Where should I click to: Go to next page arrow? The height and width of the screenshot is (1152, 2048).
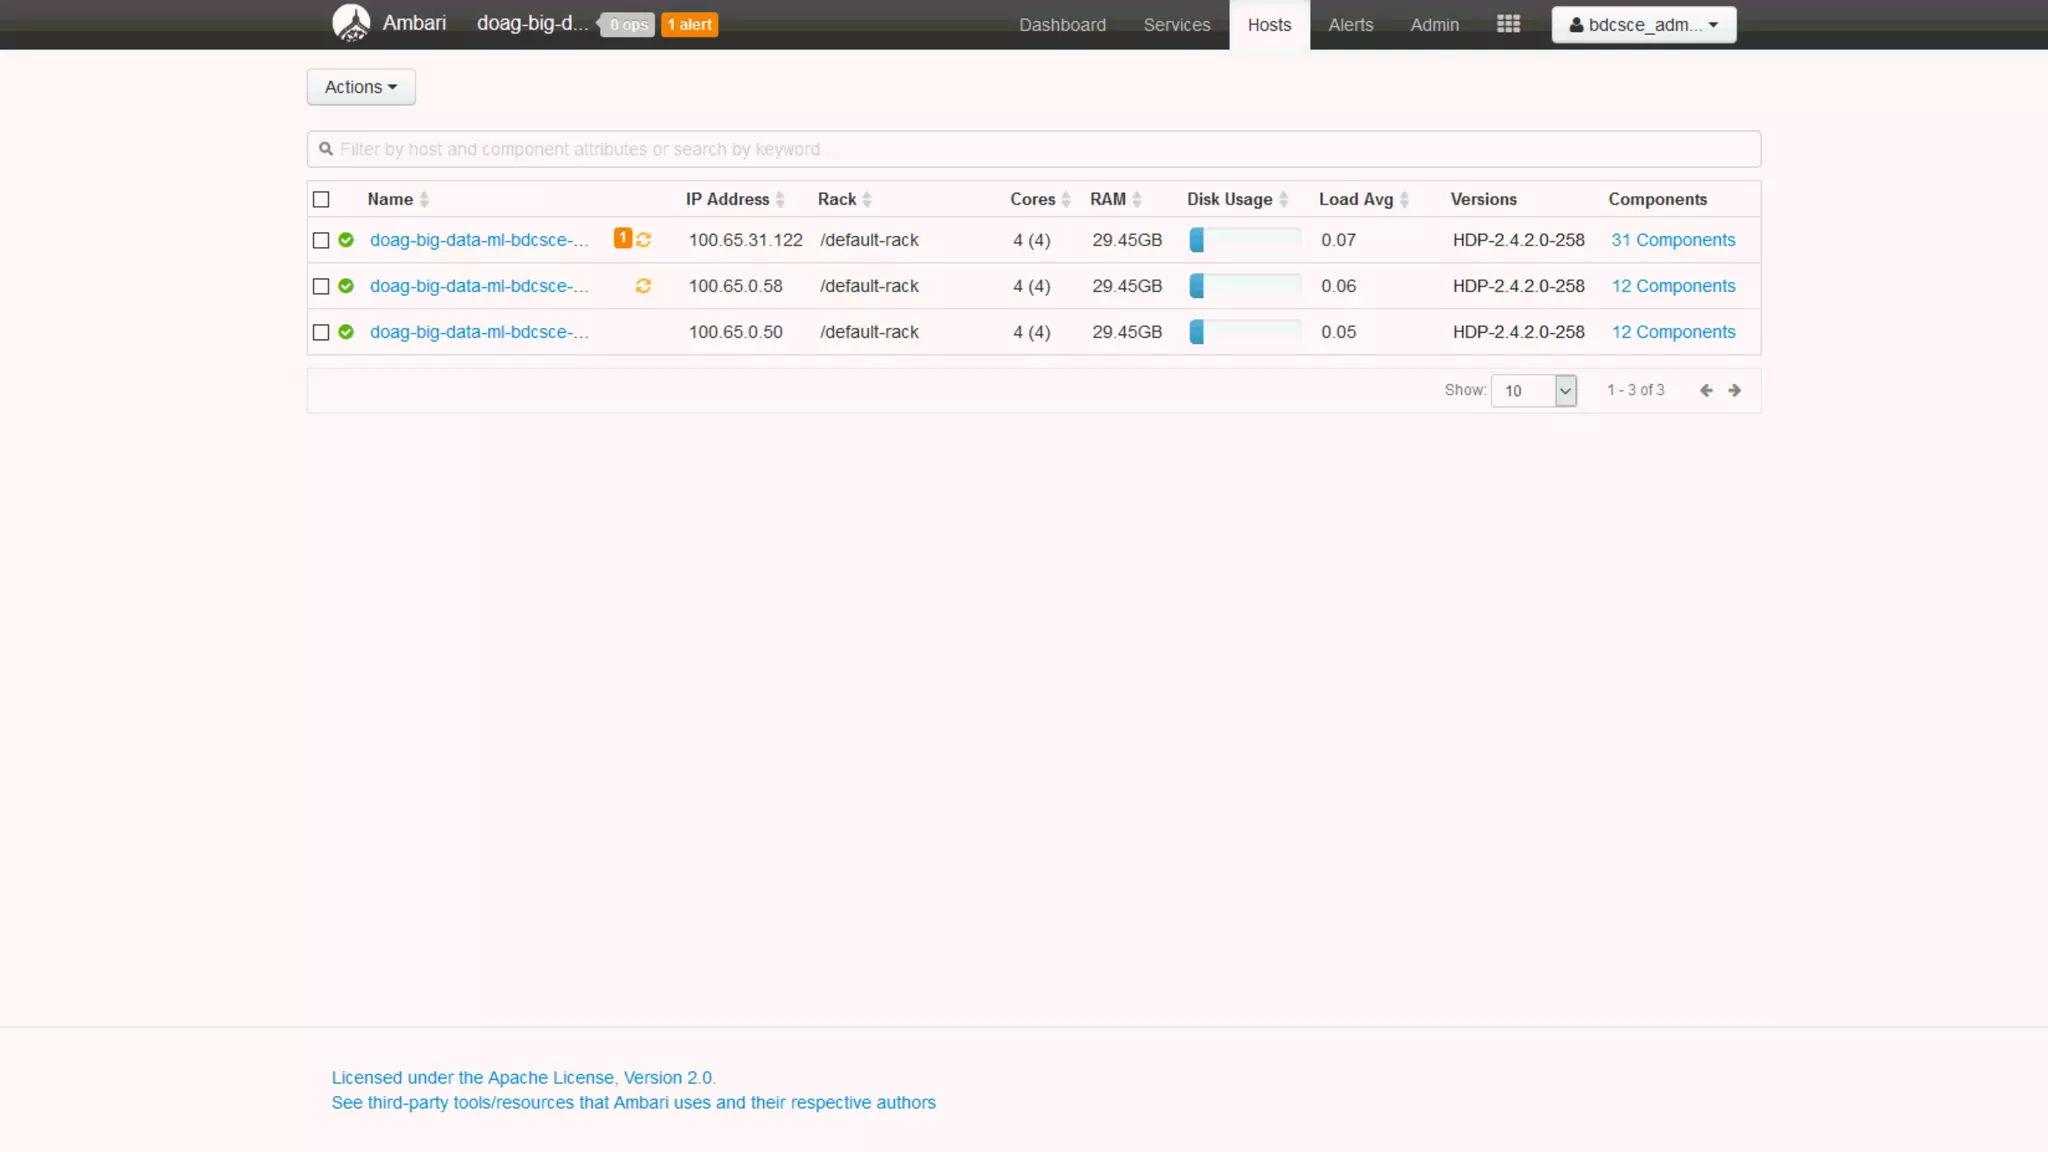point(1735,391)
